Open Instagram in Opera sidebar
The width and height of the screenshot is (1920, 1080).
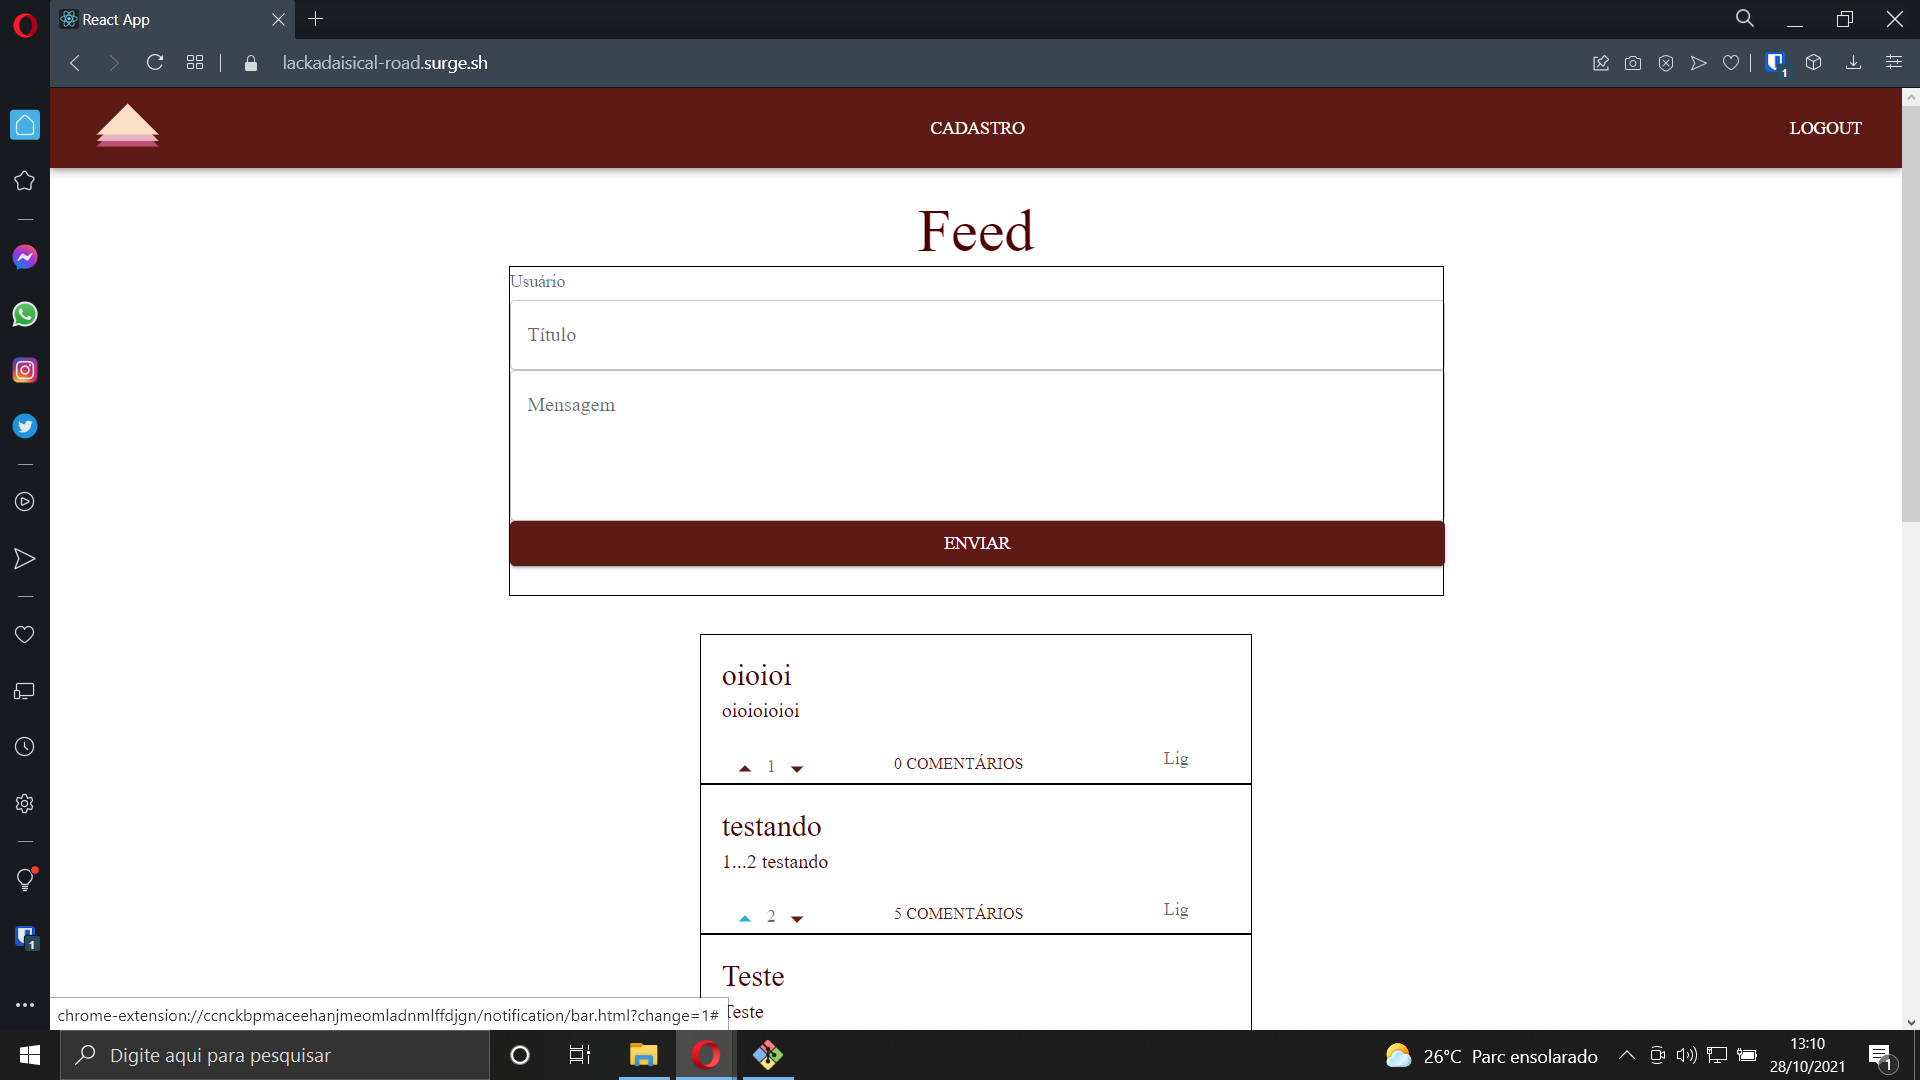(25, 370)
